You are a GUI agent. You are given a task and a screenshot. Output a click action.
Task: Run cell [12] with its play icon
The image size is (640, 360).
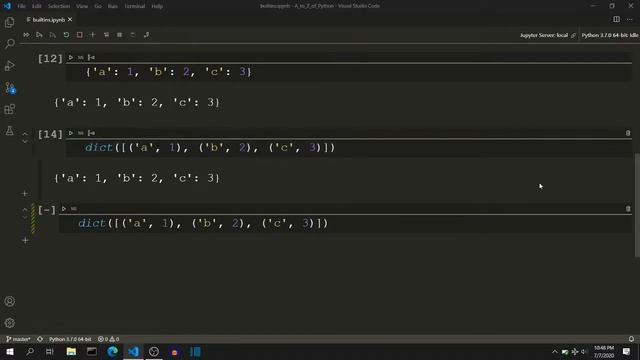pyautogui.click(x=71, y=58)
